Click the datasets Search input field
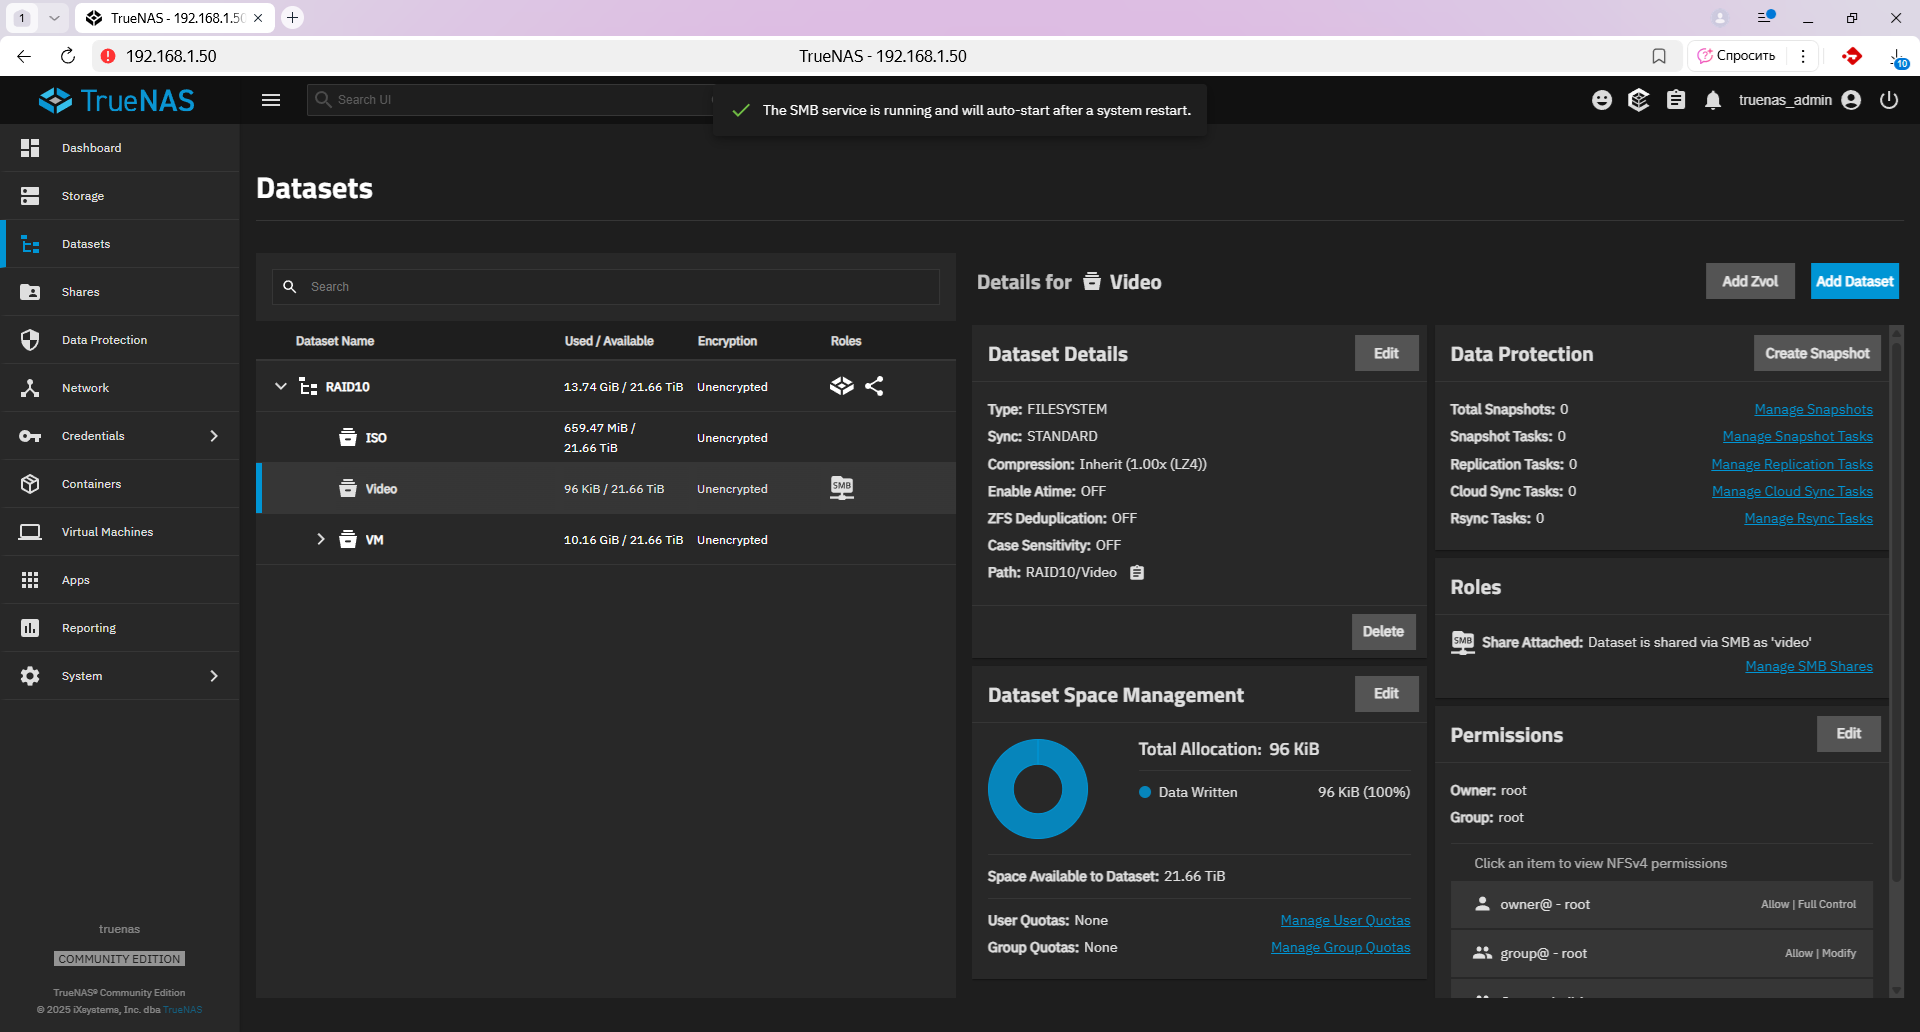1920x1032 pixels. click(x=620, y=287)
